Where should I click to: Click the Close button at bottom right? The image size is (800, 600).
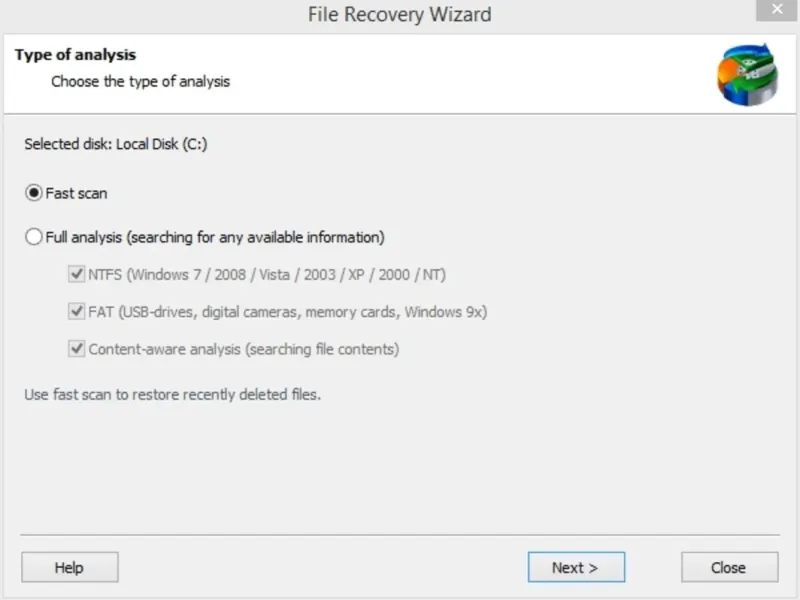[x=730, y=567]
